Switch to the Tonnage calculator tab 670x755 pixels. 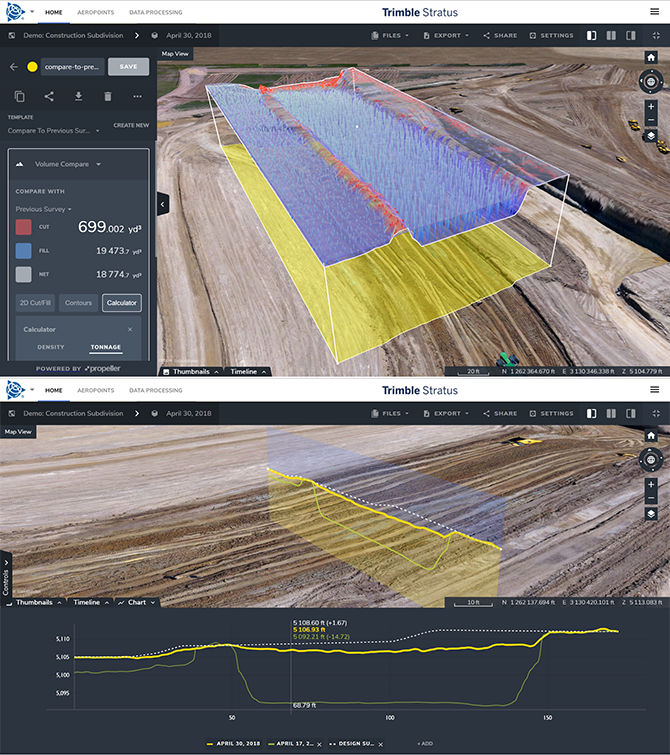pyautogui.click(x=106, y=347)
